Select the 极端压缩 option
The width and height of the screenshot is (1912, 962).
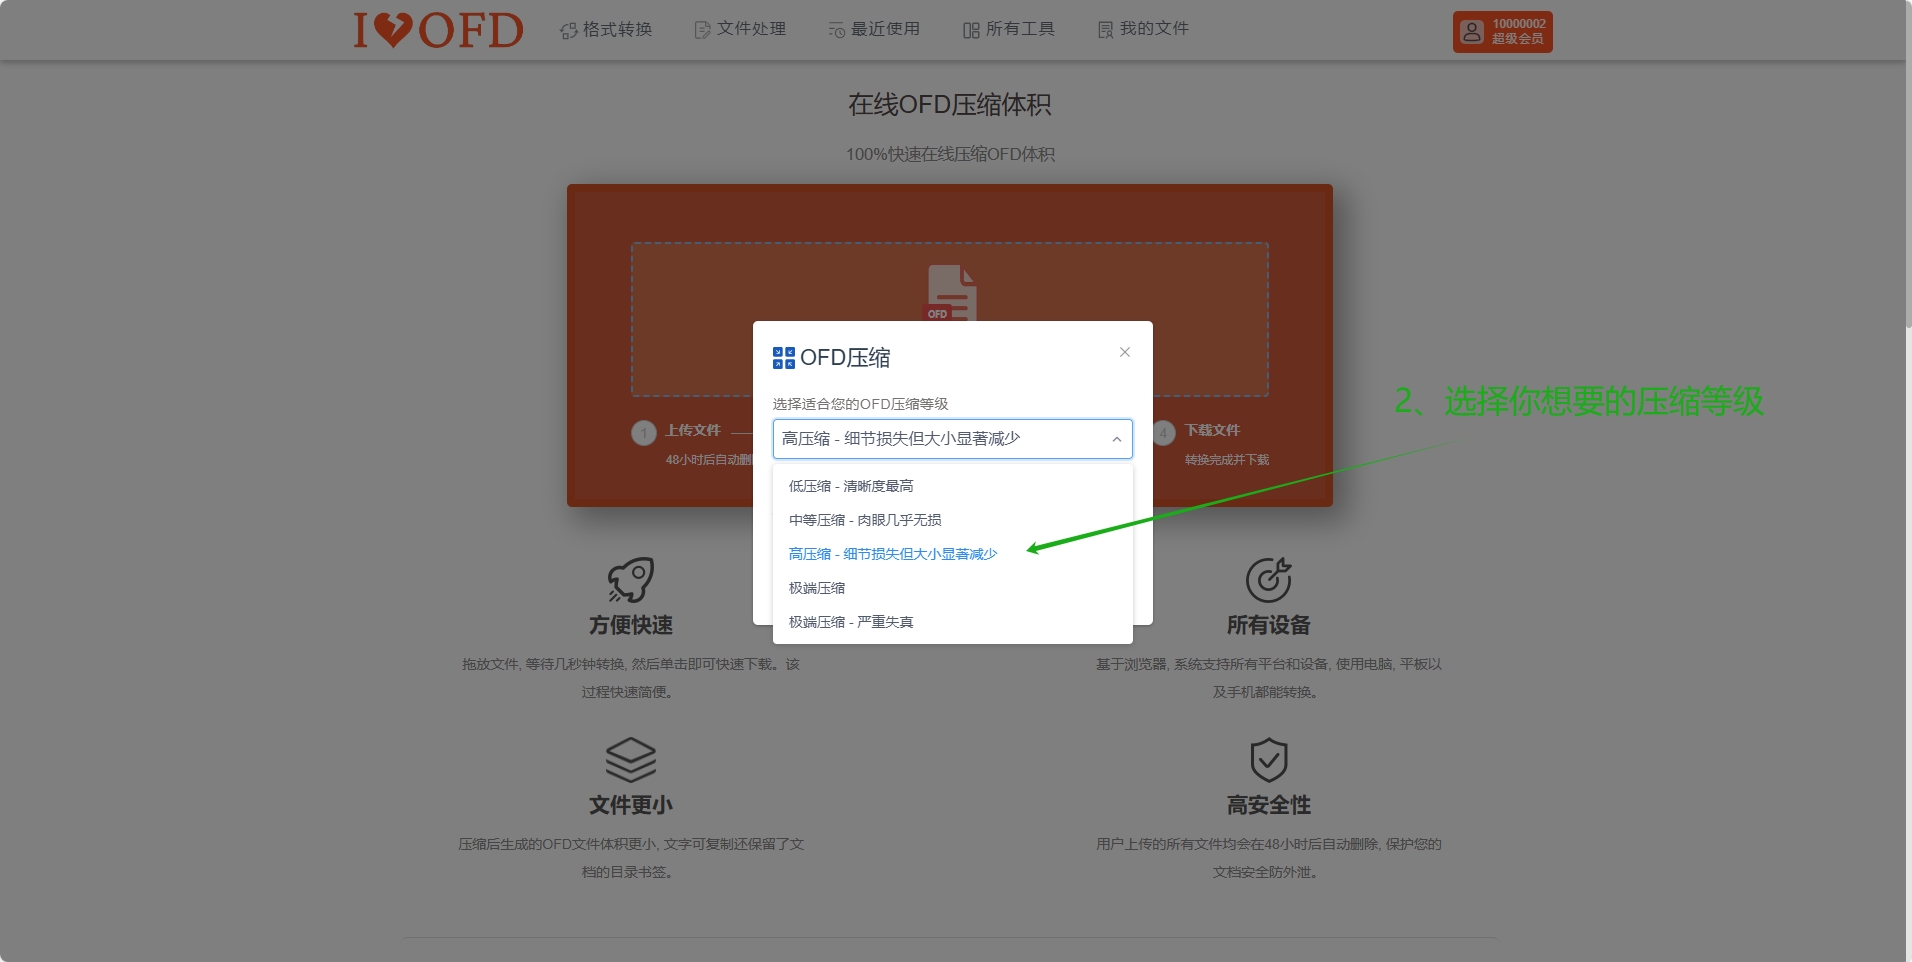tap(816, 587)
